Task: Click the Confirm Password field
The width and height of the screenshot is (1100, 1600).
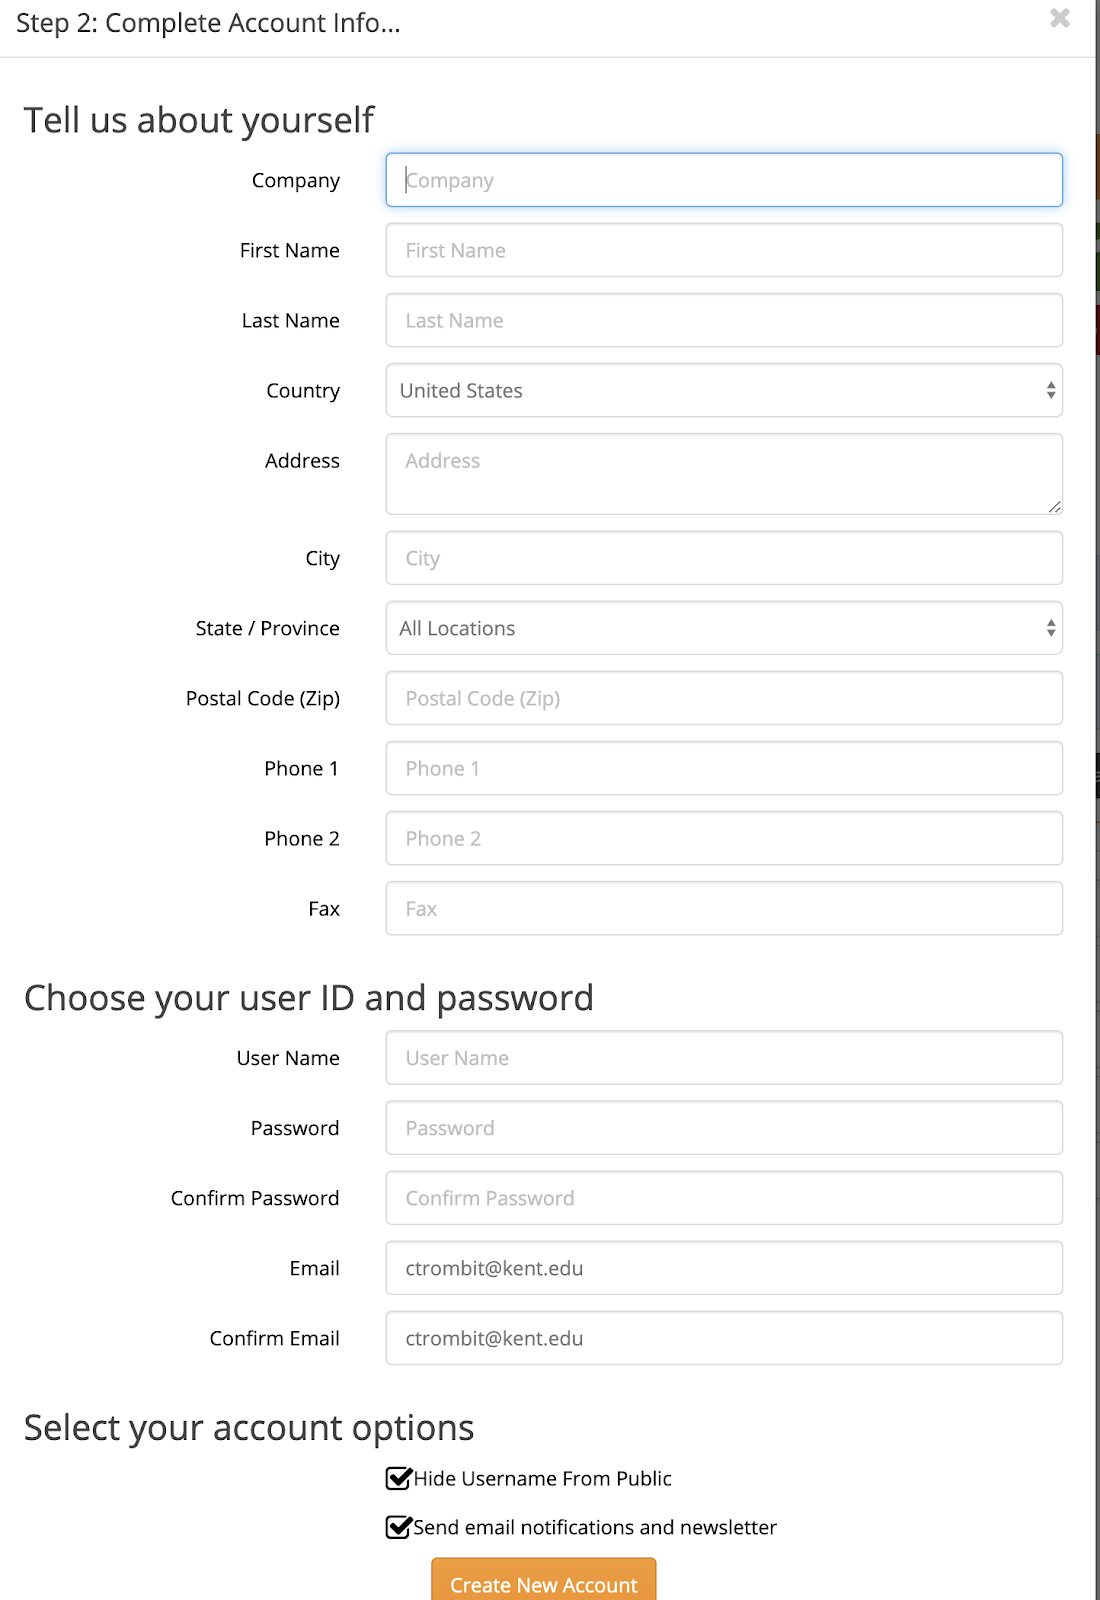Action: coord(724,1198)
